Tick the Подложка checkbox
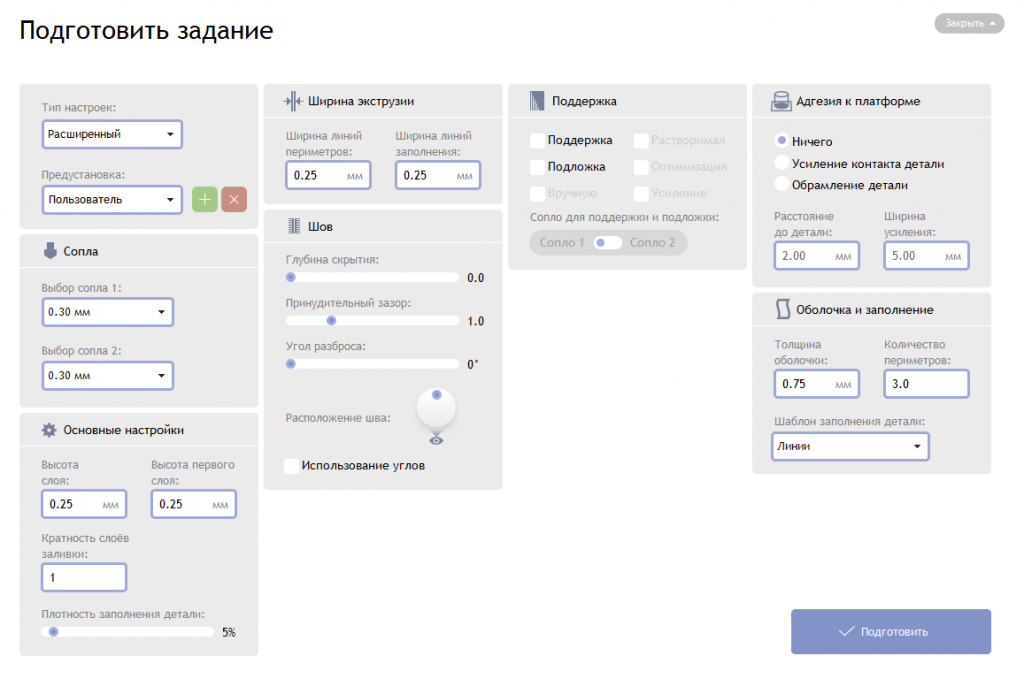 point(538,167)
